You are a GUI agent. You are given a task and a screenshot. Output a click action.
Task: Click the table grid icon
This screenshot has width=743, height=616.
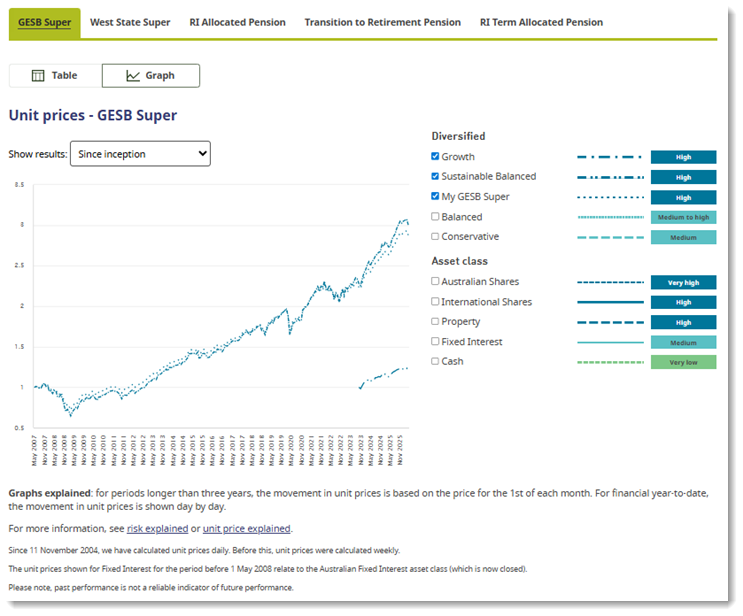point(38,75)
